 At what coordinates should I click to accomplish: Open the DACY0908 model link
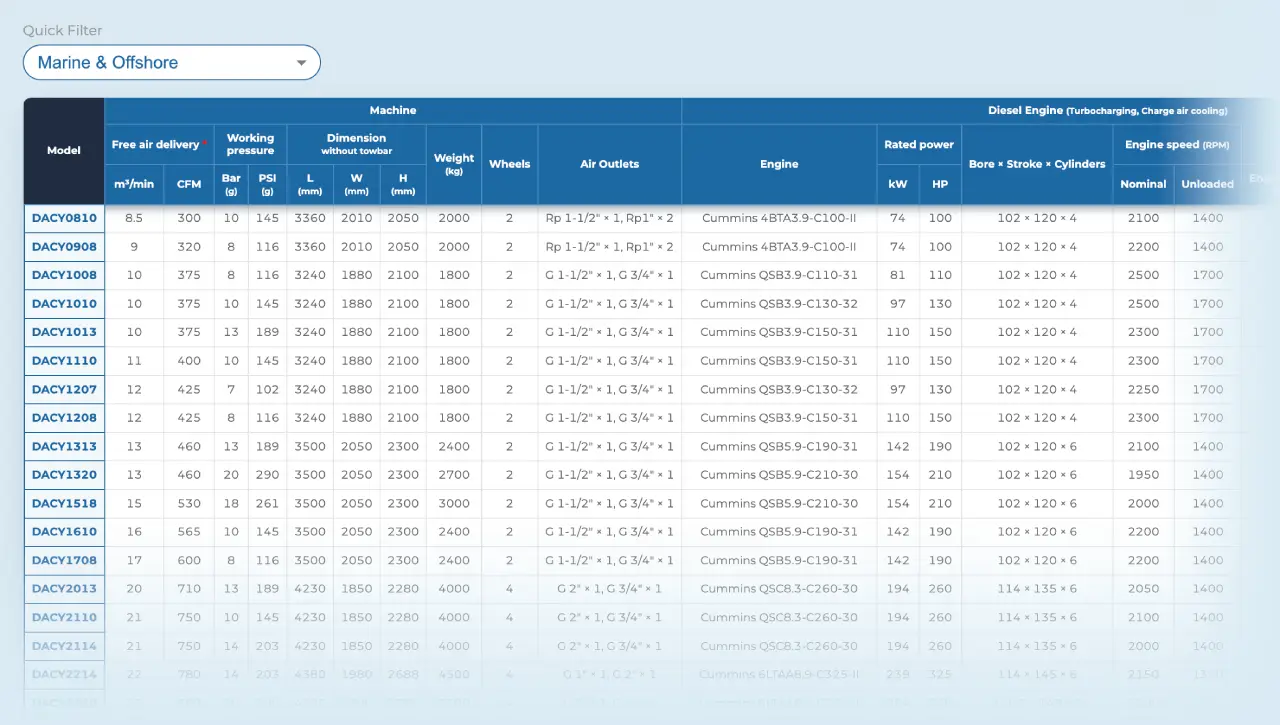coord(64,247)
